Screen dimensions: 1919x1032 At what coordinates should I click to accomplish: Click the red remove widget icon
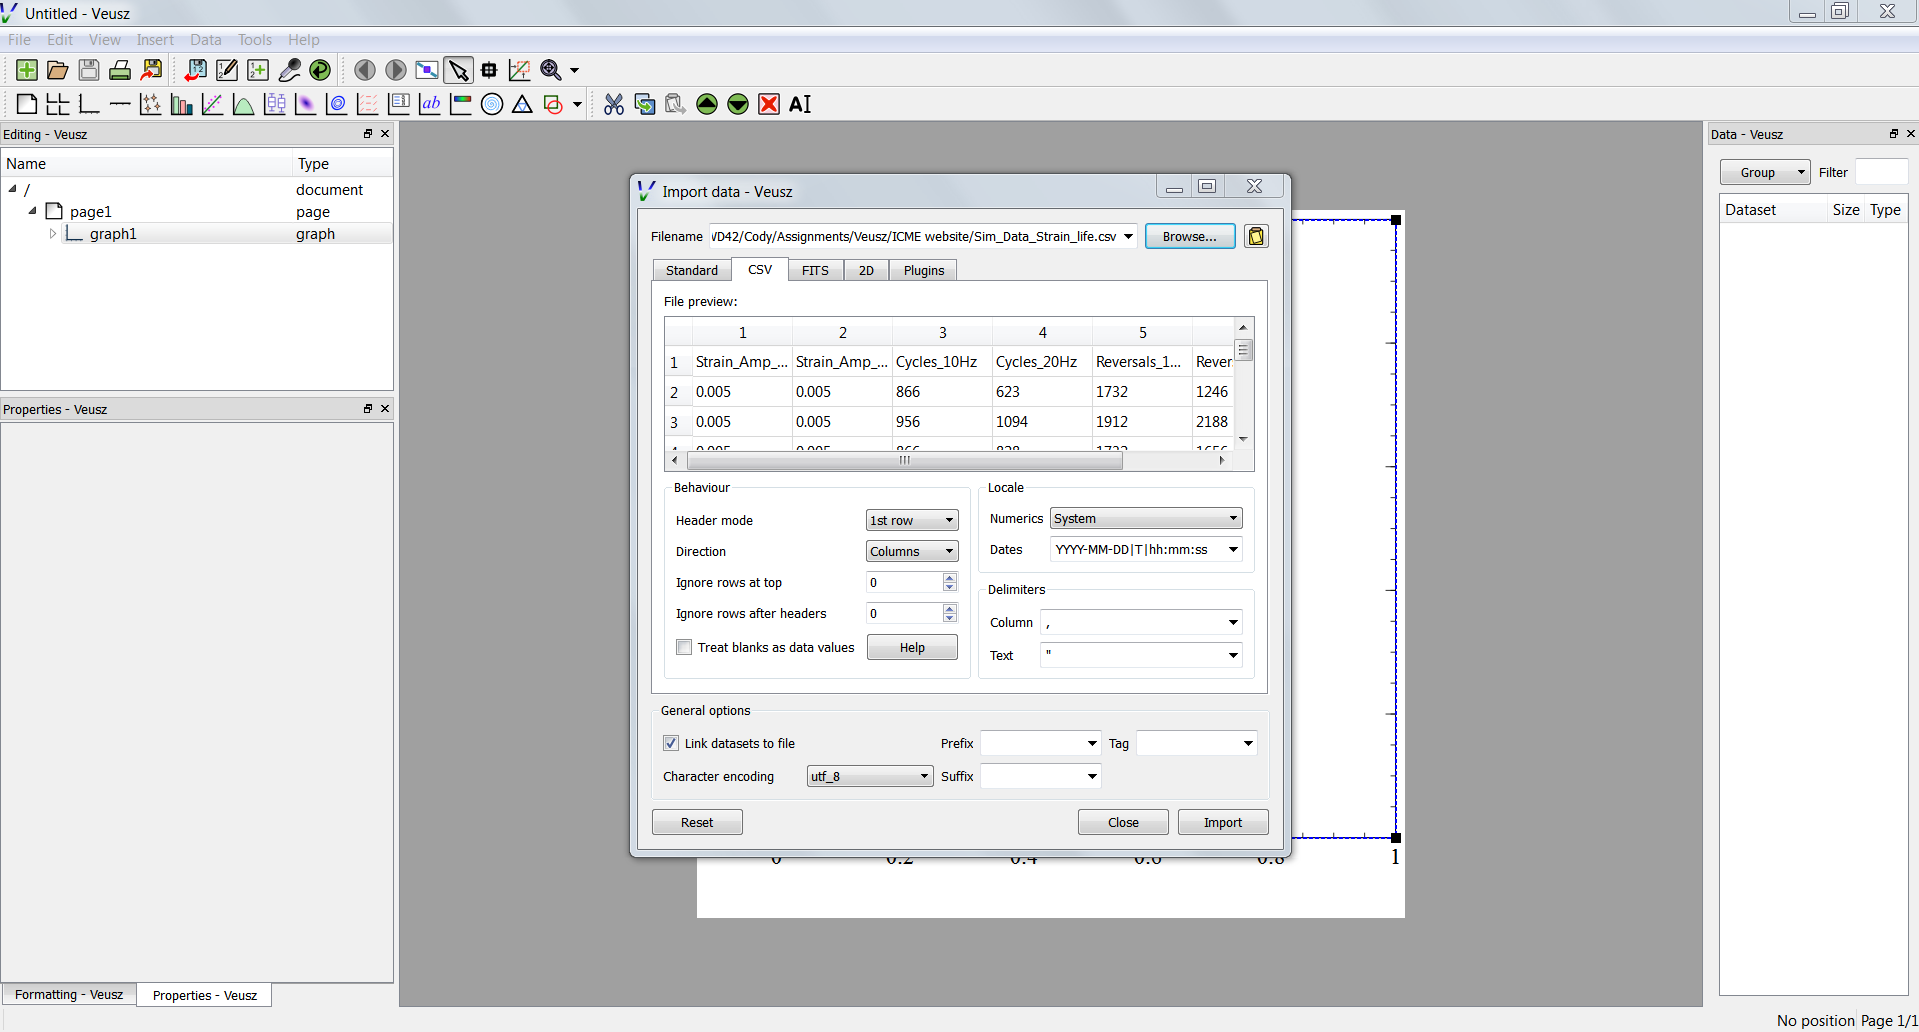coord(769,104)
